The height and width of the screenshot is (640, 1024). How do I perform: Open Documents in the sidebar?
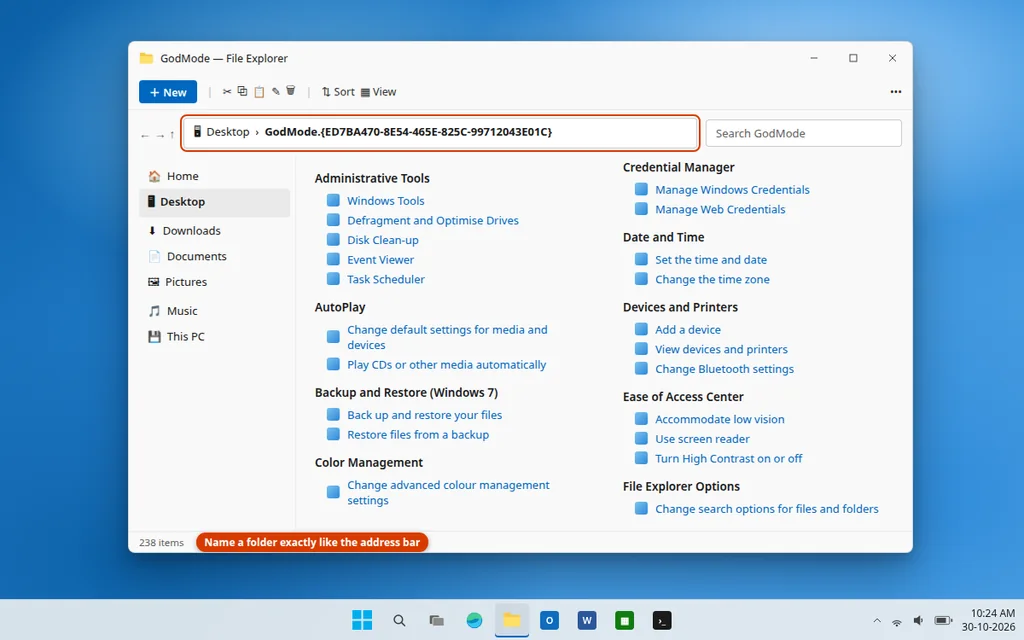(x=214, y=256)
